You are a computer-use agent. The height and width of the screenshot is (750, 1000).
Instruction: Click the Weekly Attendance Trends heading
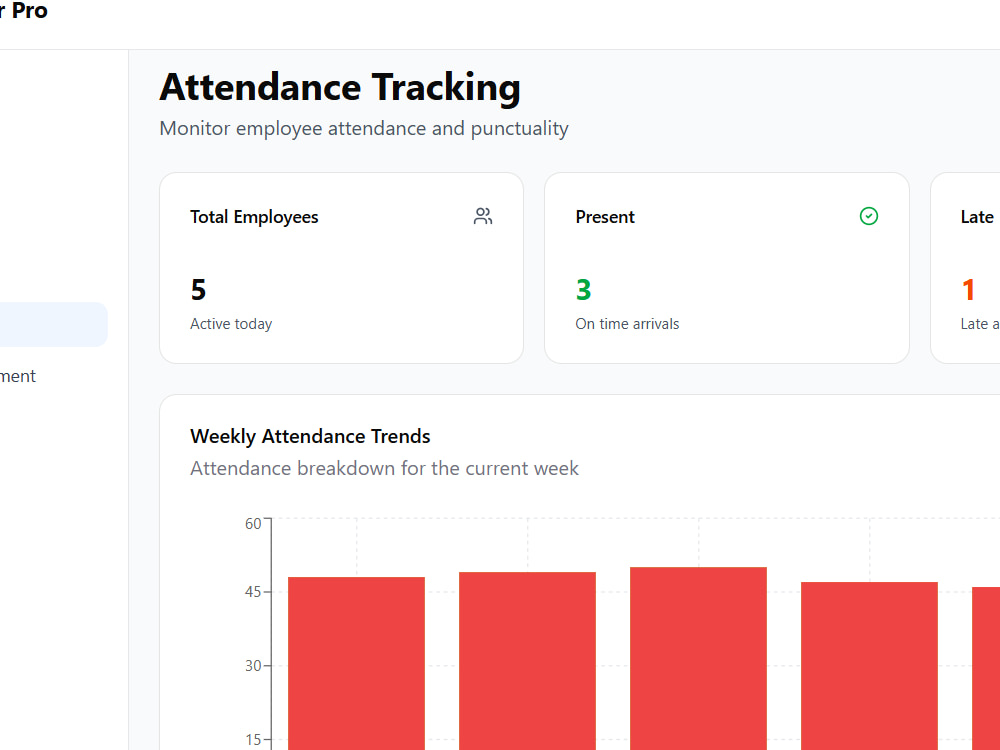pyautogui.click(x=310, y=436)
